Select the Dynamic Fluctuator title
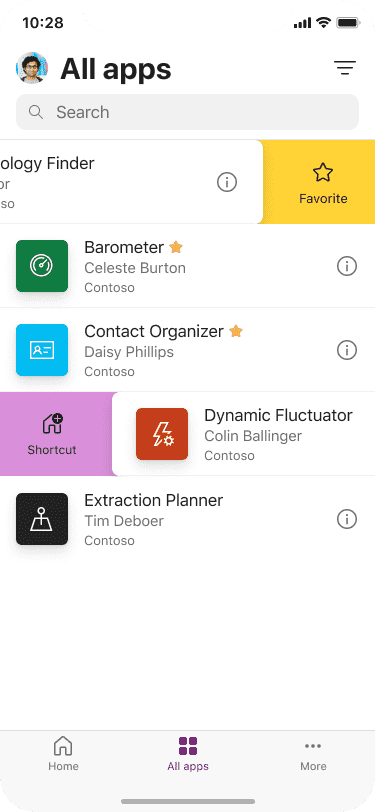375x812 pixels. point(278,415)
